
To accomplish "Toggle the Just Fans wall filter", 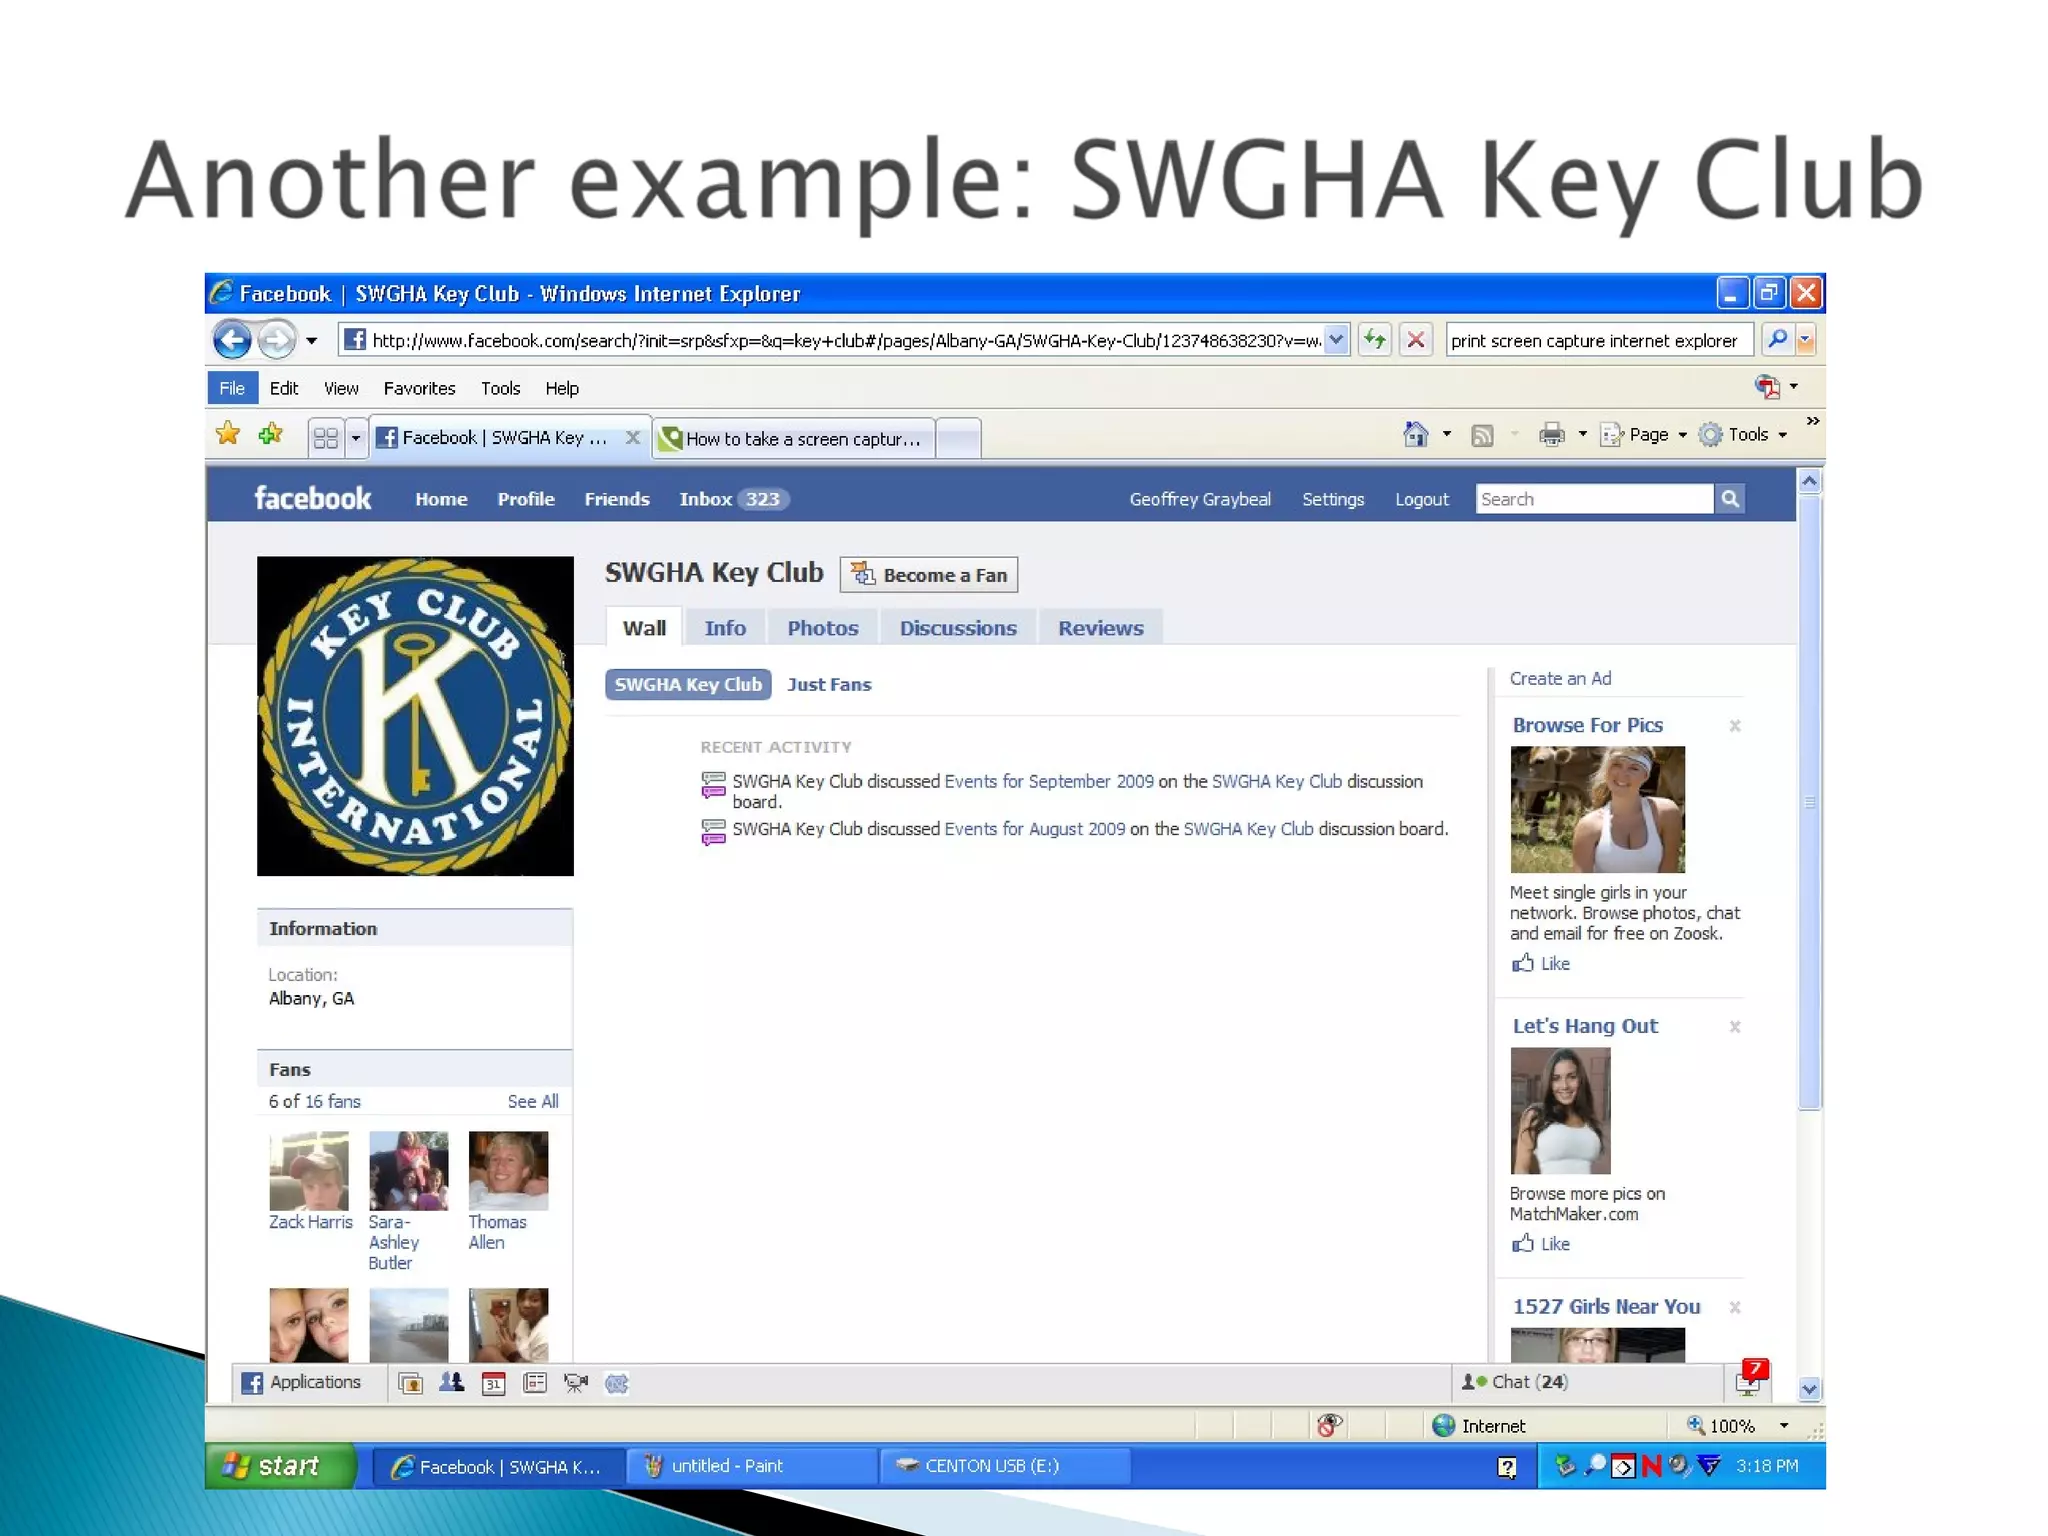I will pos(828,685).
